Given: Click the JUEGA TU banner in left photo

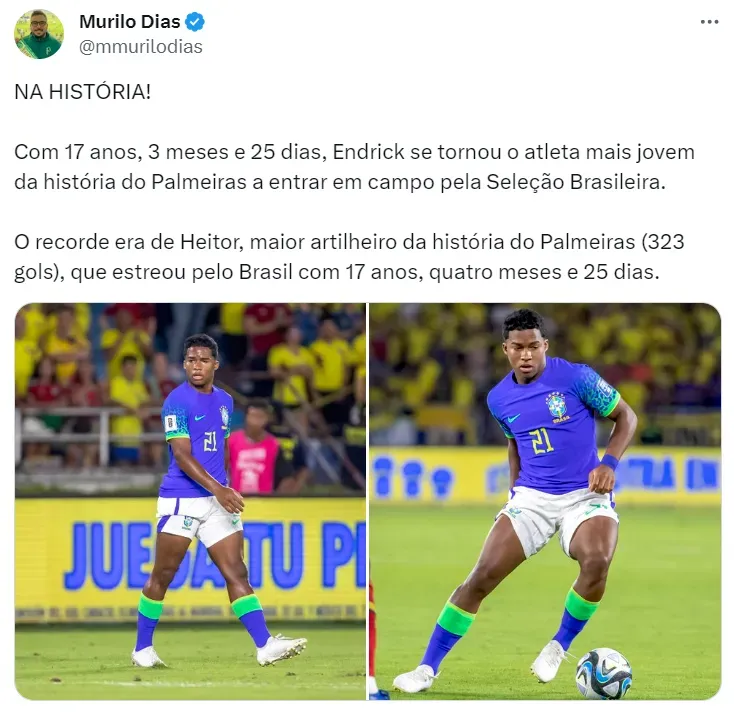Looking at the screenshot, I should point(213,556).
